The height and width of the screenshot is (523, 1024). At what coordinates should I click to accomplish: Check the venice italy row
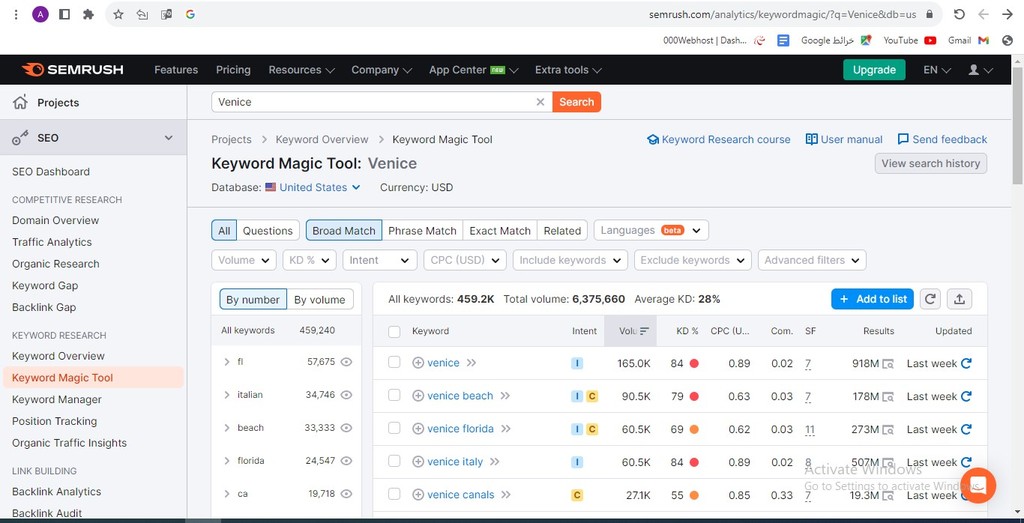click(x=394, y=461)
